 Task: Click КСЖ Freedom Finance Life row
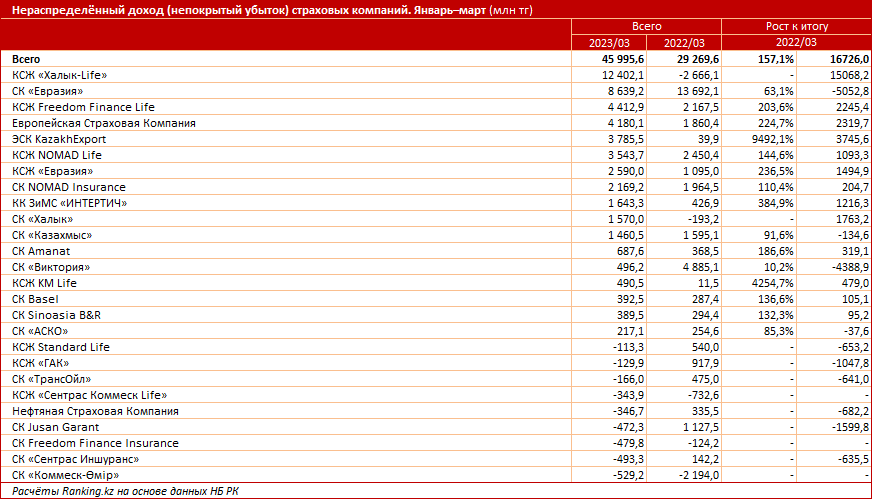pos(436,107)
